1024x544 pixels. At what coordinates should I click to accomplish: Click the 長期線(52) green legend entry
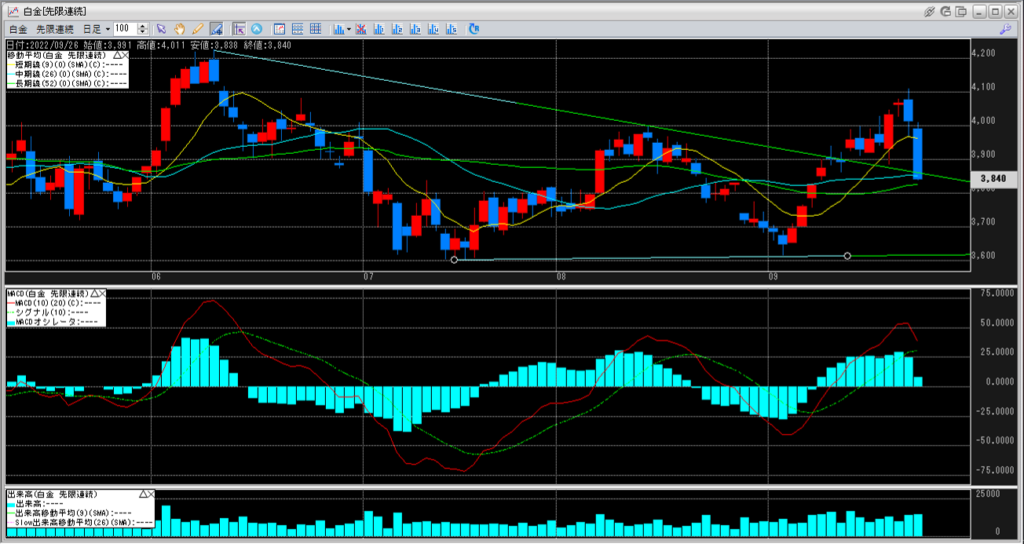point(67,84)
